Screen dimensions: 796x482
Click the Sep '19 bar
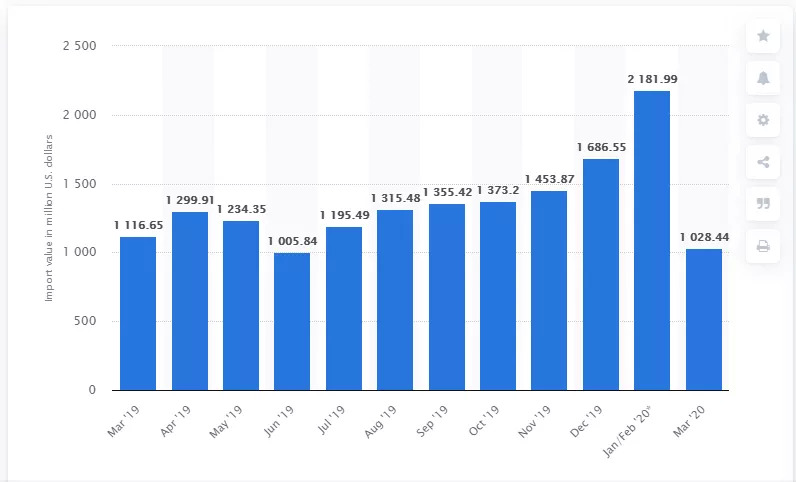point(446,297)
